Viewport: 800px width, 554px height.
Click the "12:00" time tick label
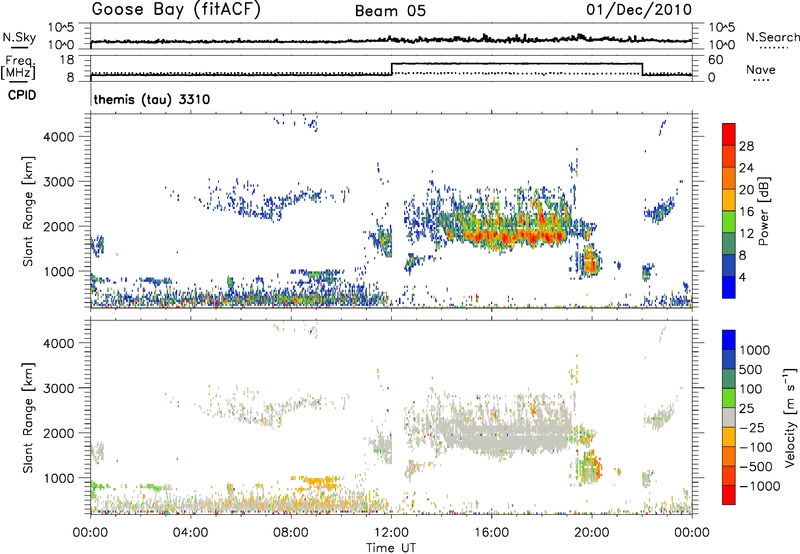[x=391, y=533]
